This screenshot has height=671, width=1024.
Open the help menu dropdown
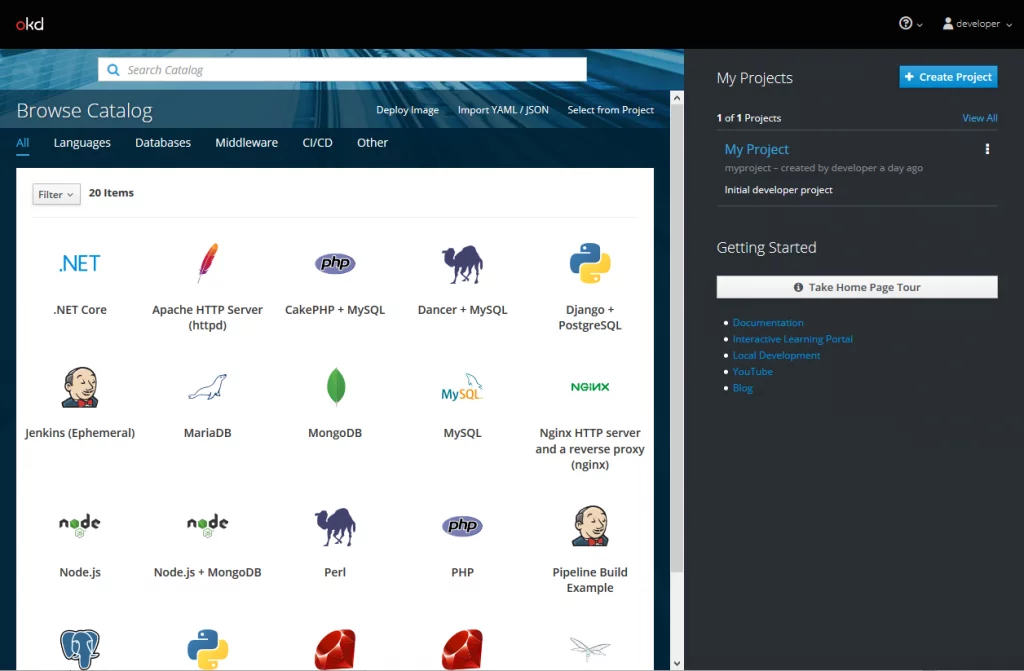[910, 24]
